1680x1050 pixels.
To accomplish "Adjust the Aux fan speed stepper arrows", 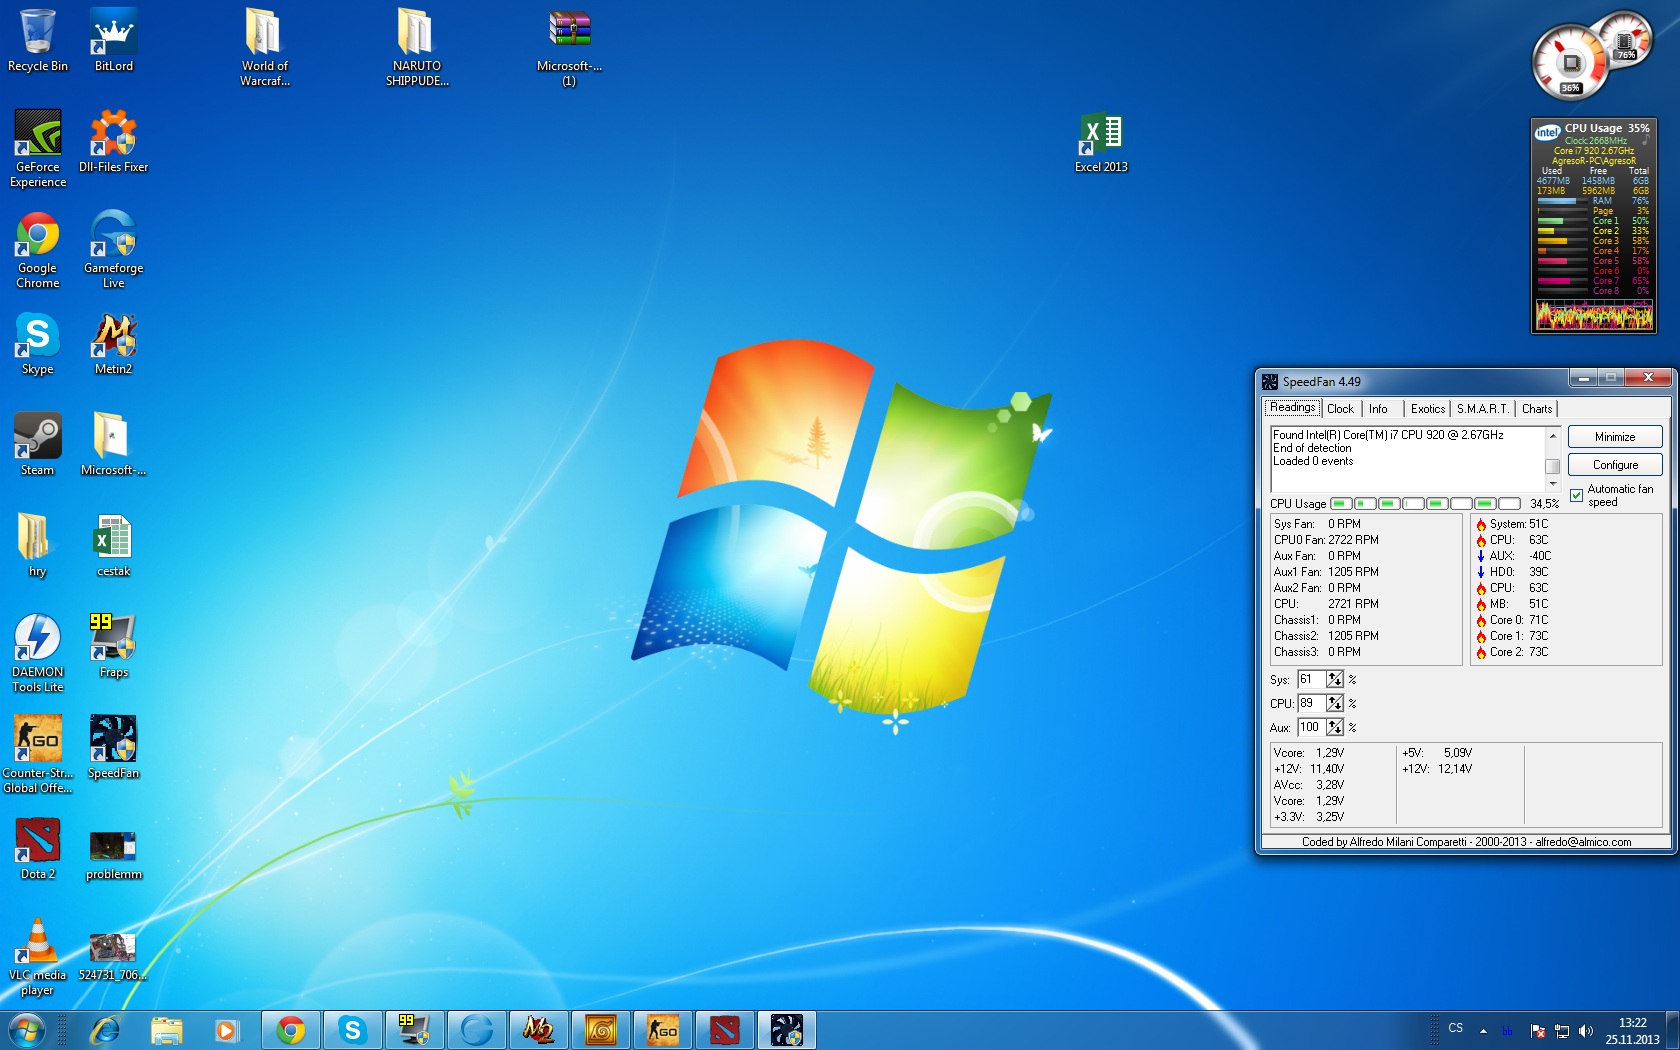I will pos(1335,728).
